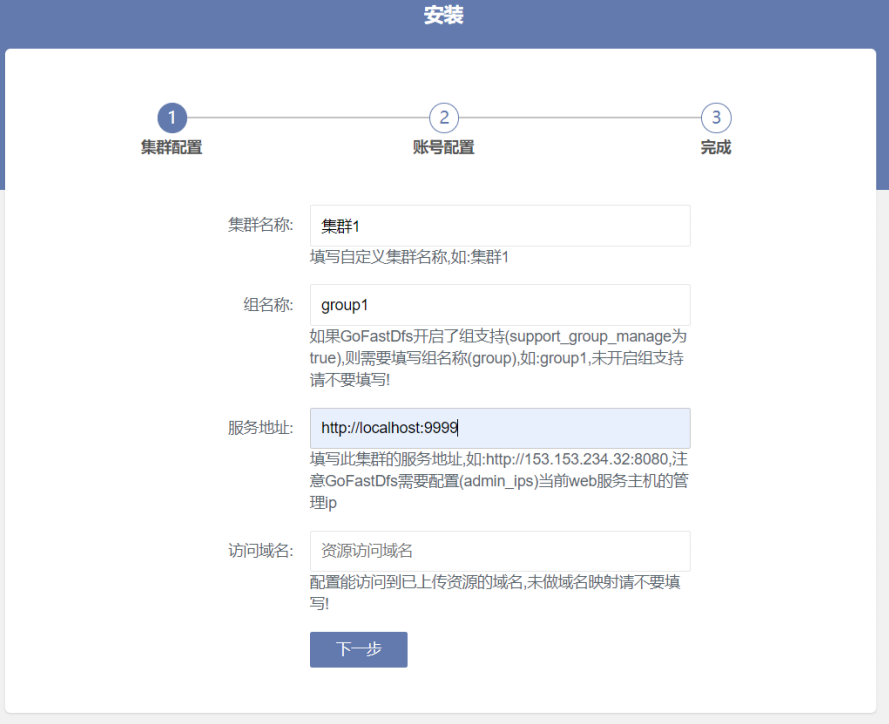Viewport: 889px width, 724px height.
Task: Click the step 2 circle icon
Action: point(444,117)
